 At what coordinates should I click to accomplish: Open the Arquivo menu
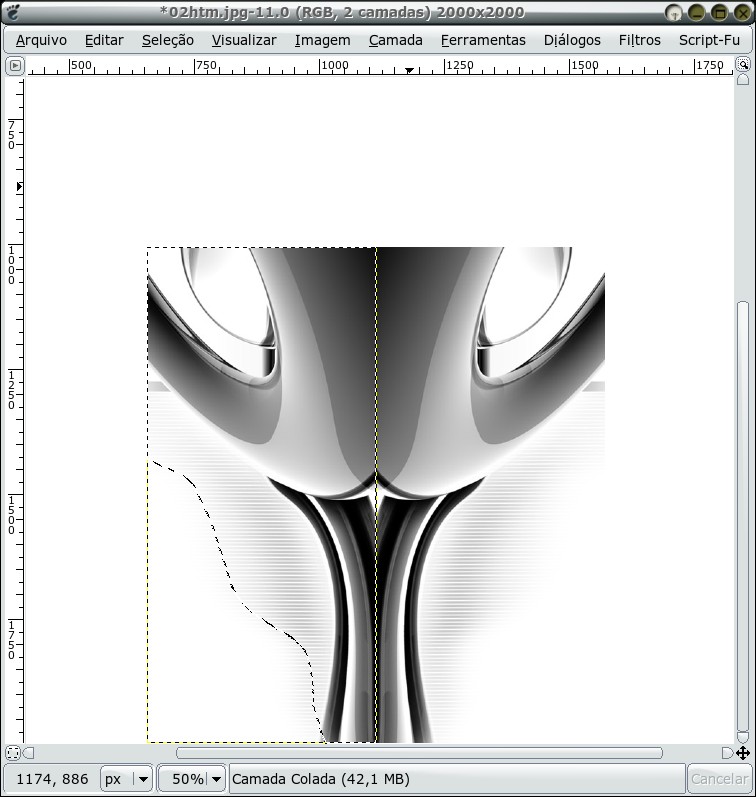coord(41,40)
